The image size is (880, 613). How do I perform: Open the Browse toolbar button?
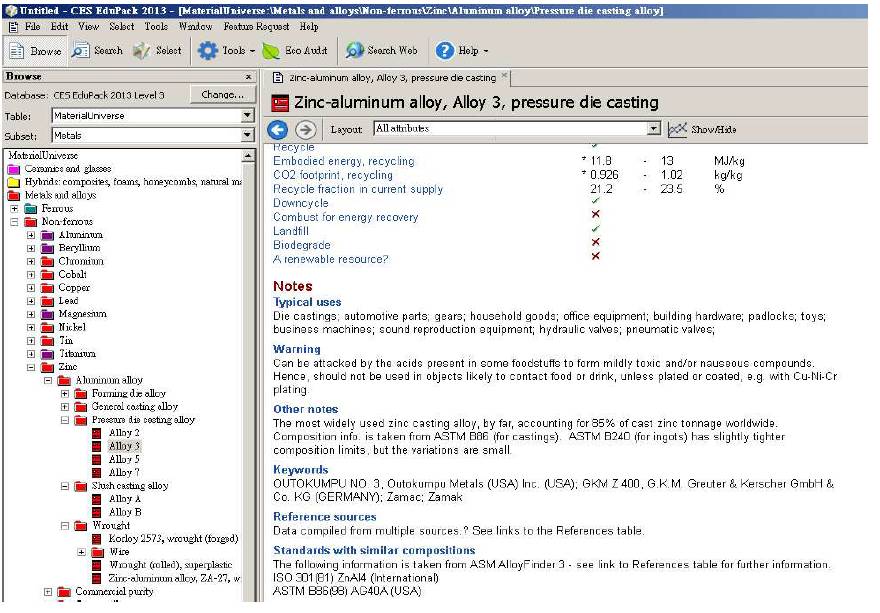pyautogui.click(x=35, y=51)
